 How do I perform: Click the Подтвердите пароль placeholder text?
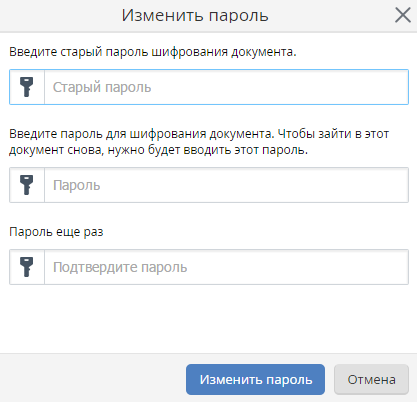point(120,267)
